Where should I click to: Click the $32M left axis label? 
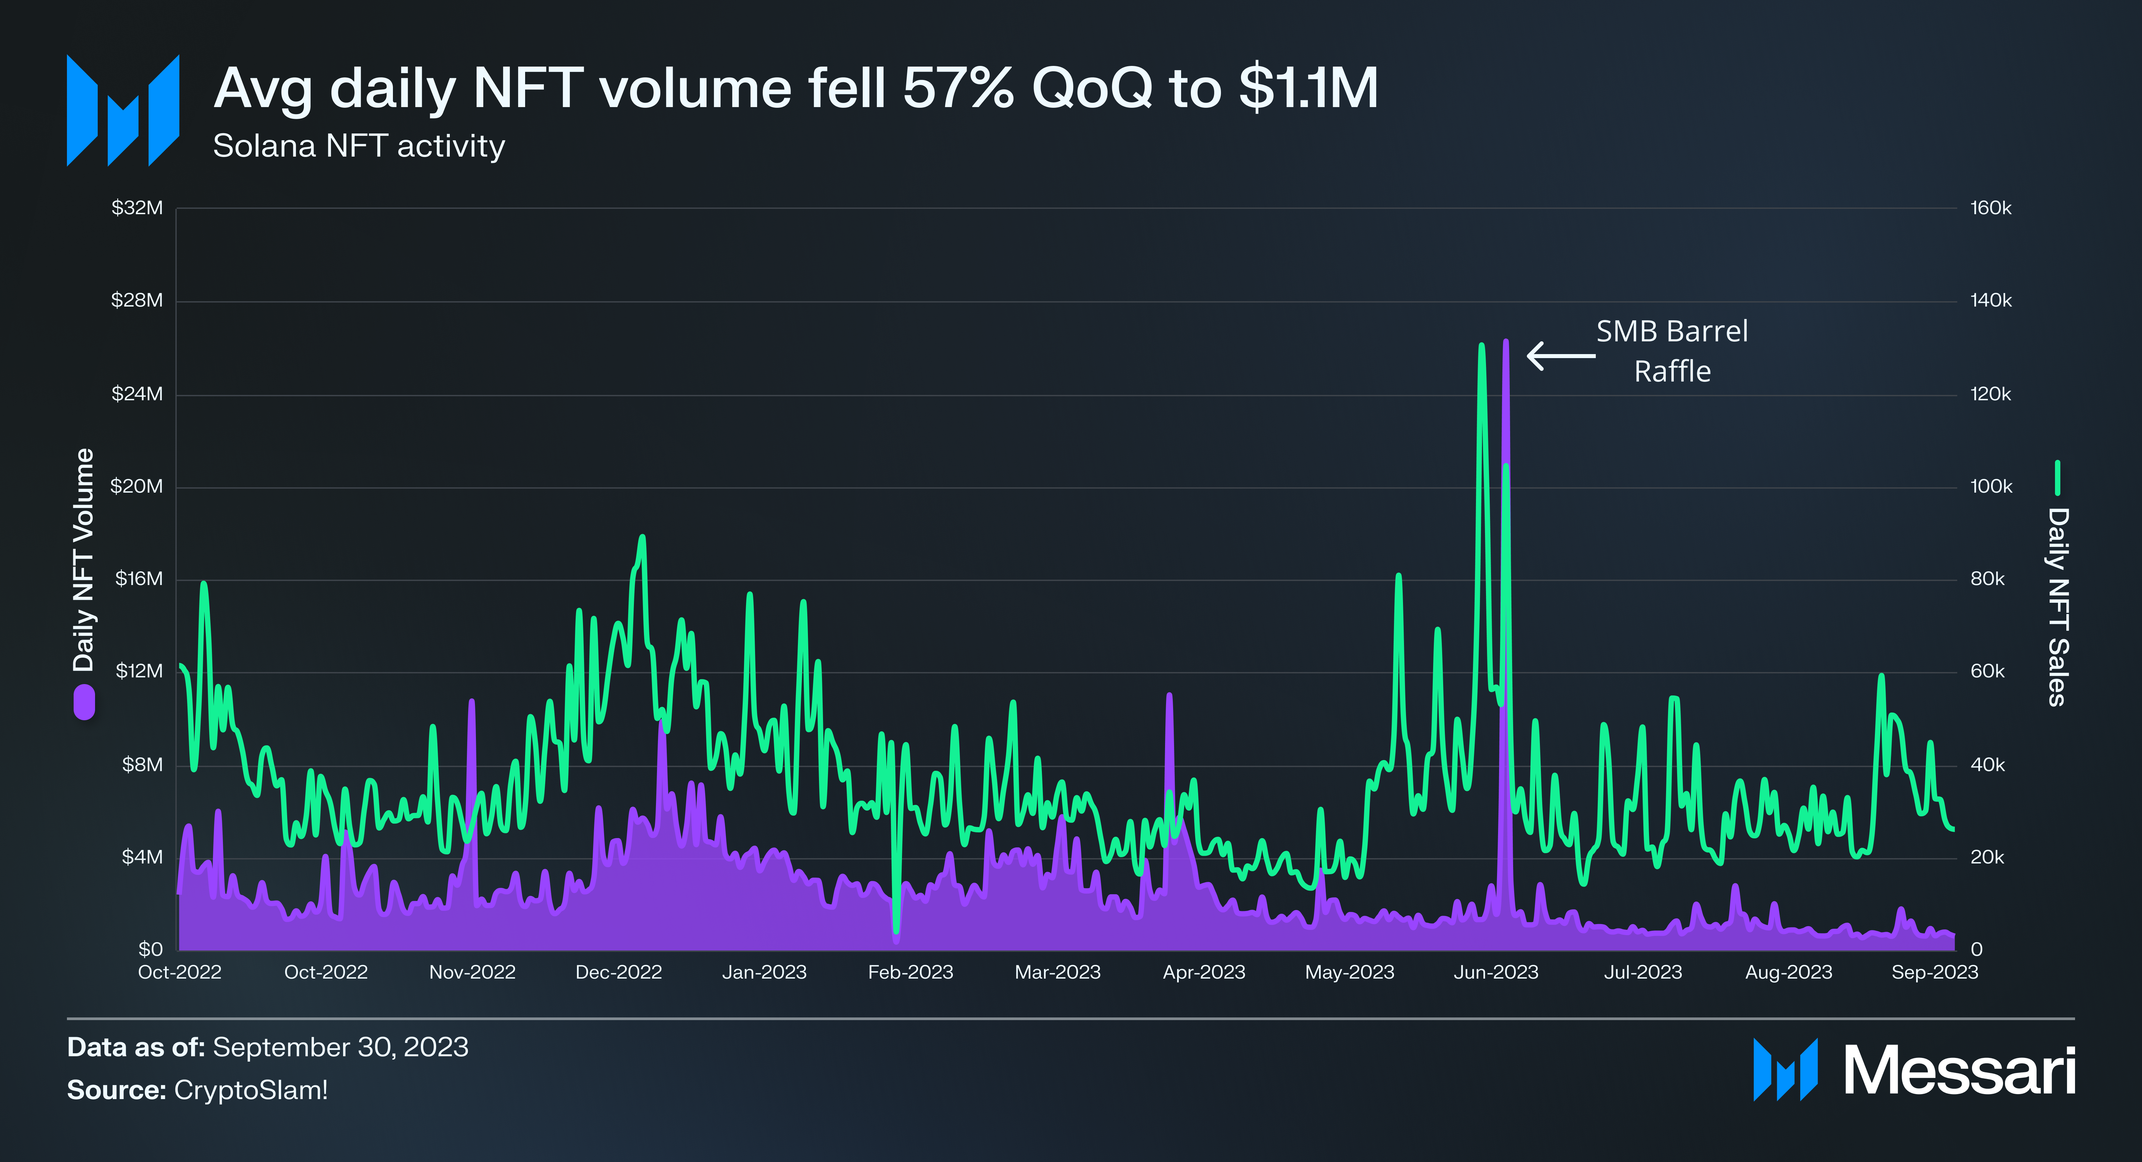(137, 208)
